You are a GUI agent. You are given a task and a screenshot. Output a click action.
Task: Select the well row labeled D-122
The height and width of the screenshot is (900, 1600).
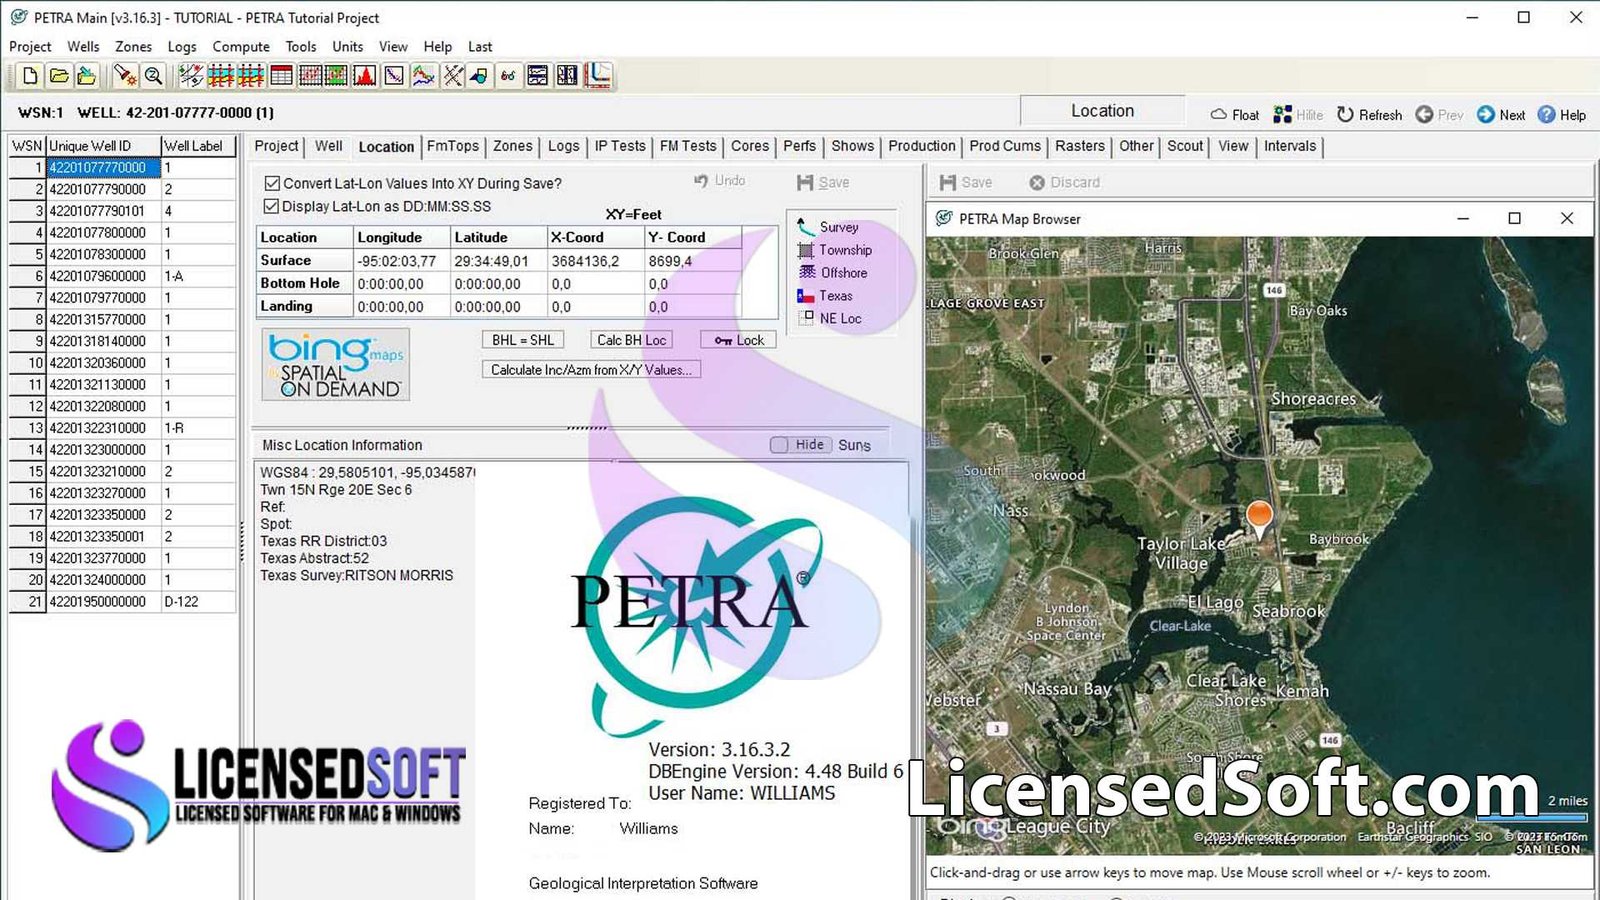point(180,601)
